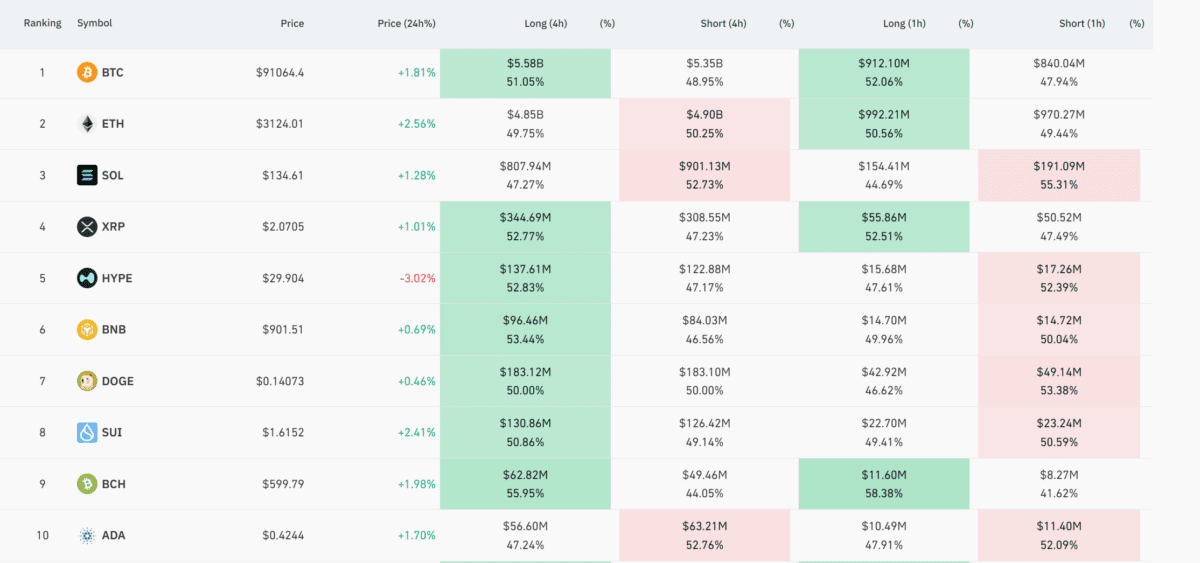
Task: Click the BNB coin icon
Action: tap(87, 330)
